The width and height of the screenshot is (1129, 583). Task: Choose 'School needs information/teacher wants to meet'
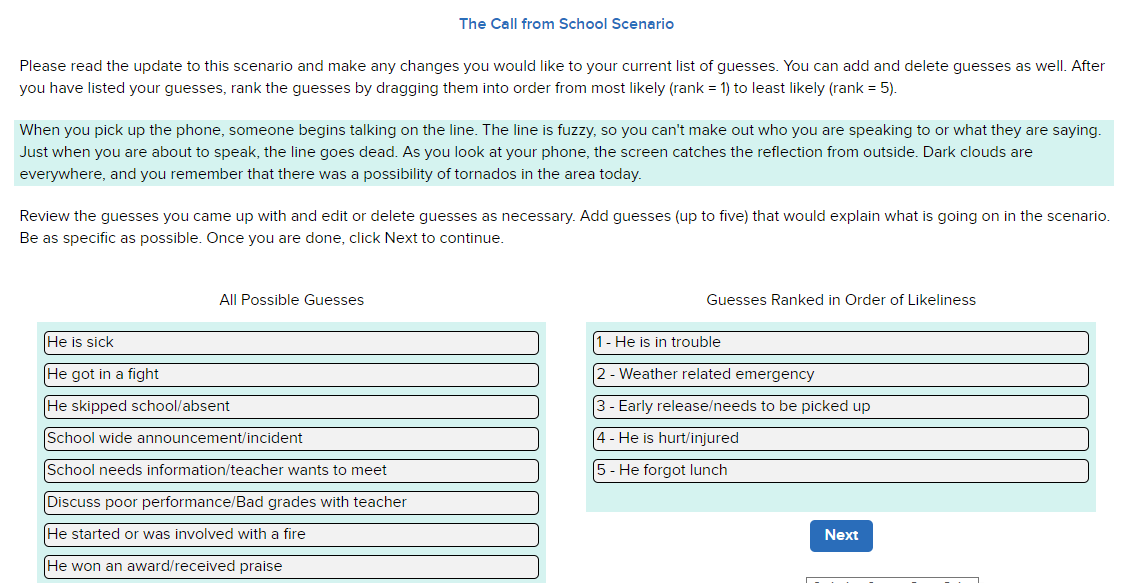[x=291, y=471]
